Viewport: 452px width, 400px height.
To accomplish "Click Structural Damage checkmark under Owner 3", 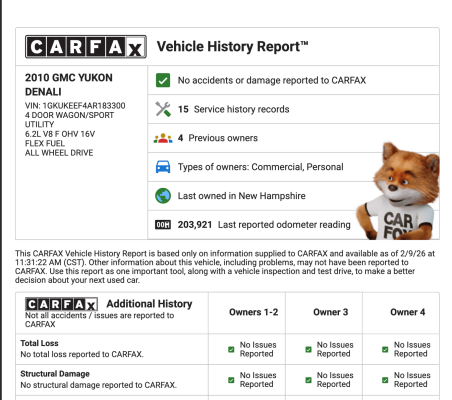I will (x=308, y=380).
